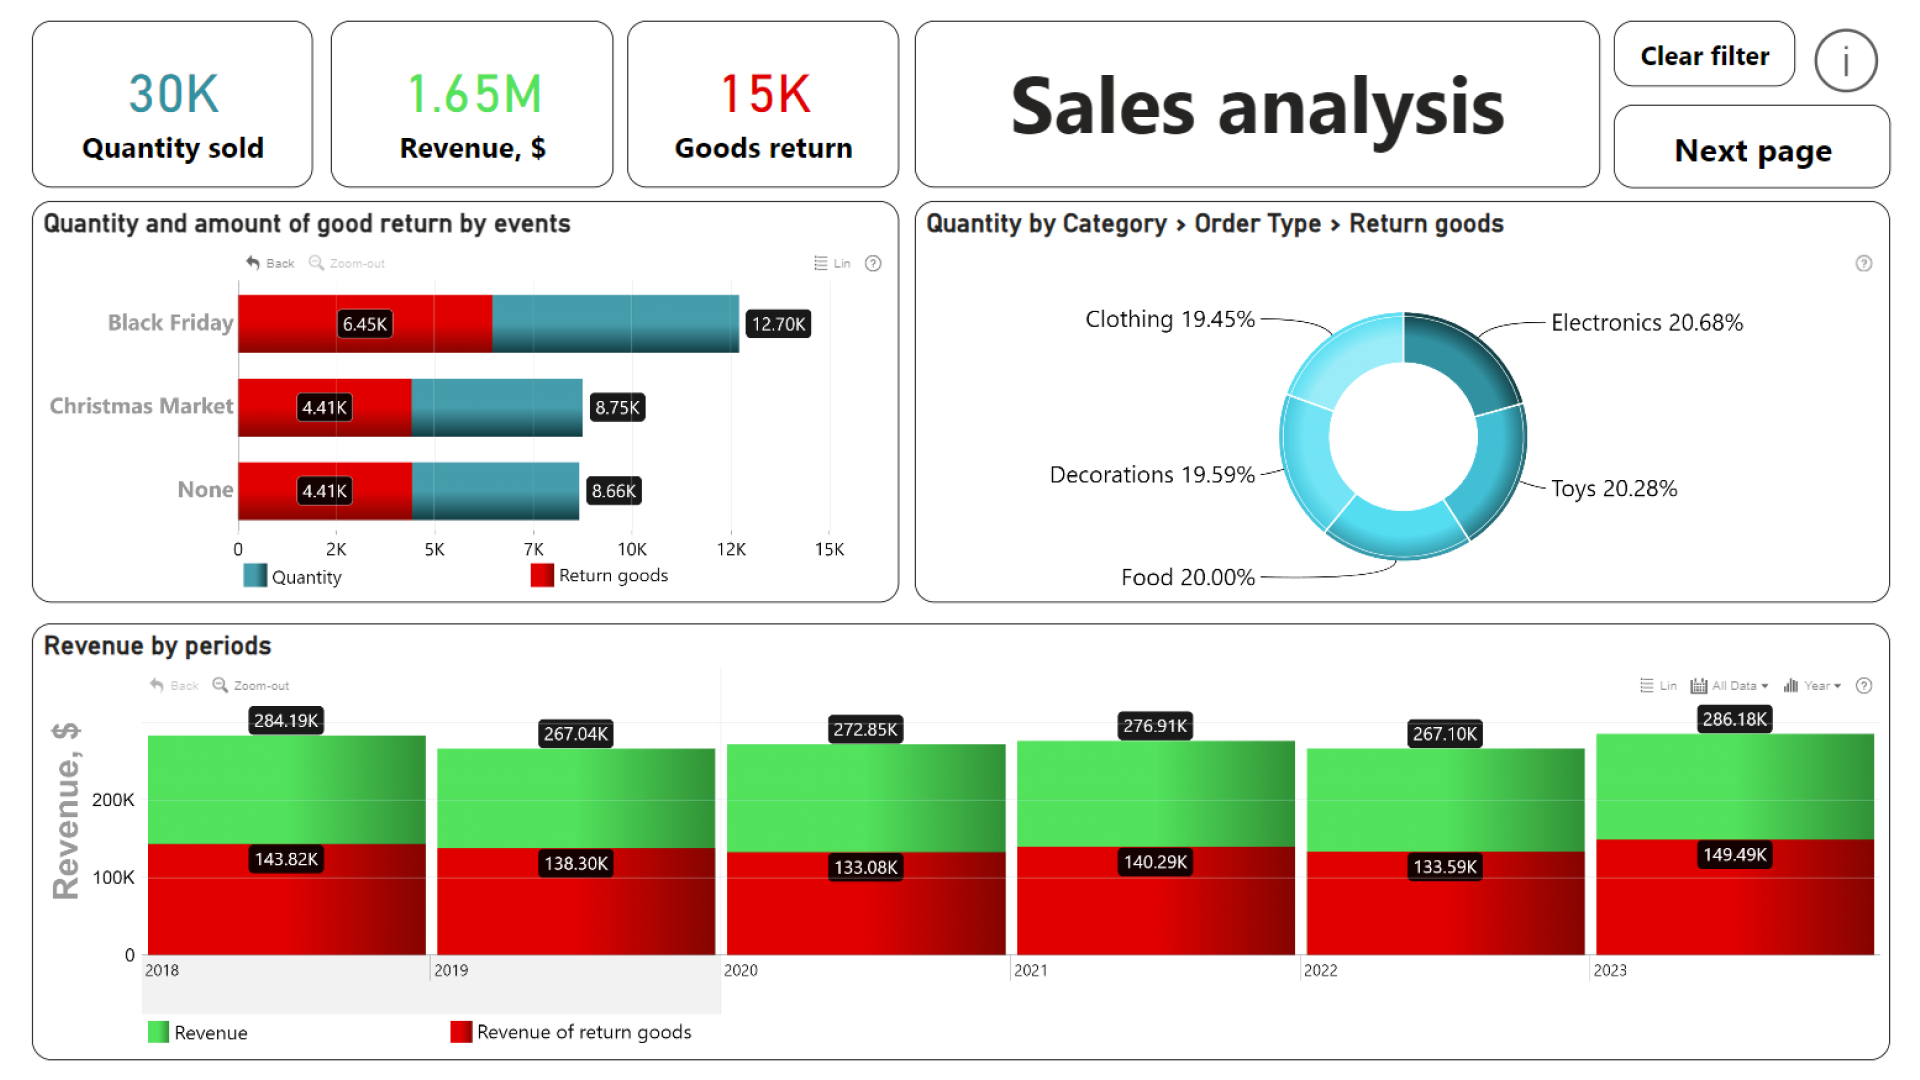The image size is (1920, 1080).
Task: Select 2021 green revenue bar
Action: pos(1156,794)
